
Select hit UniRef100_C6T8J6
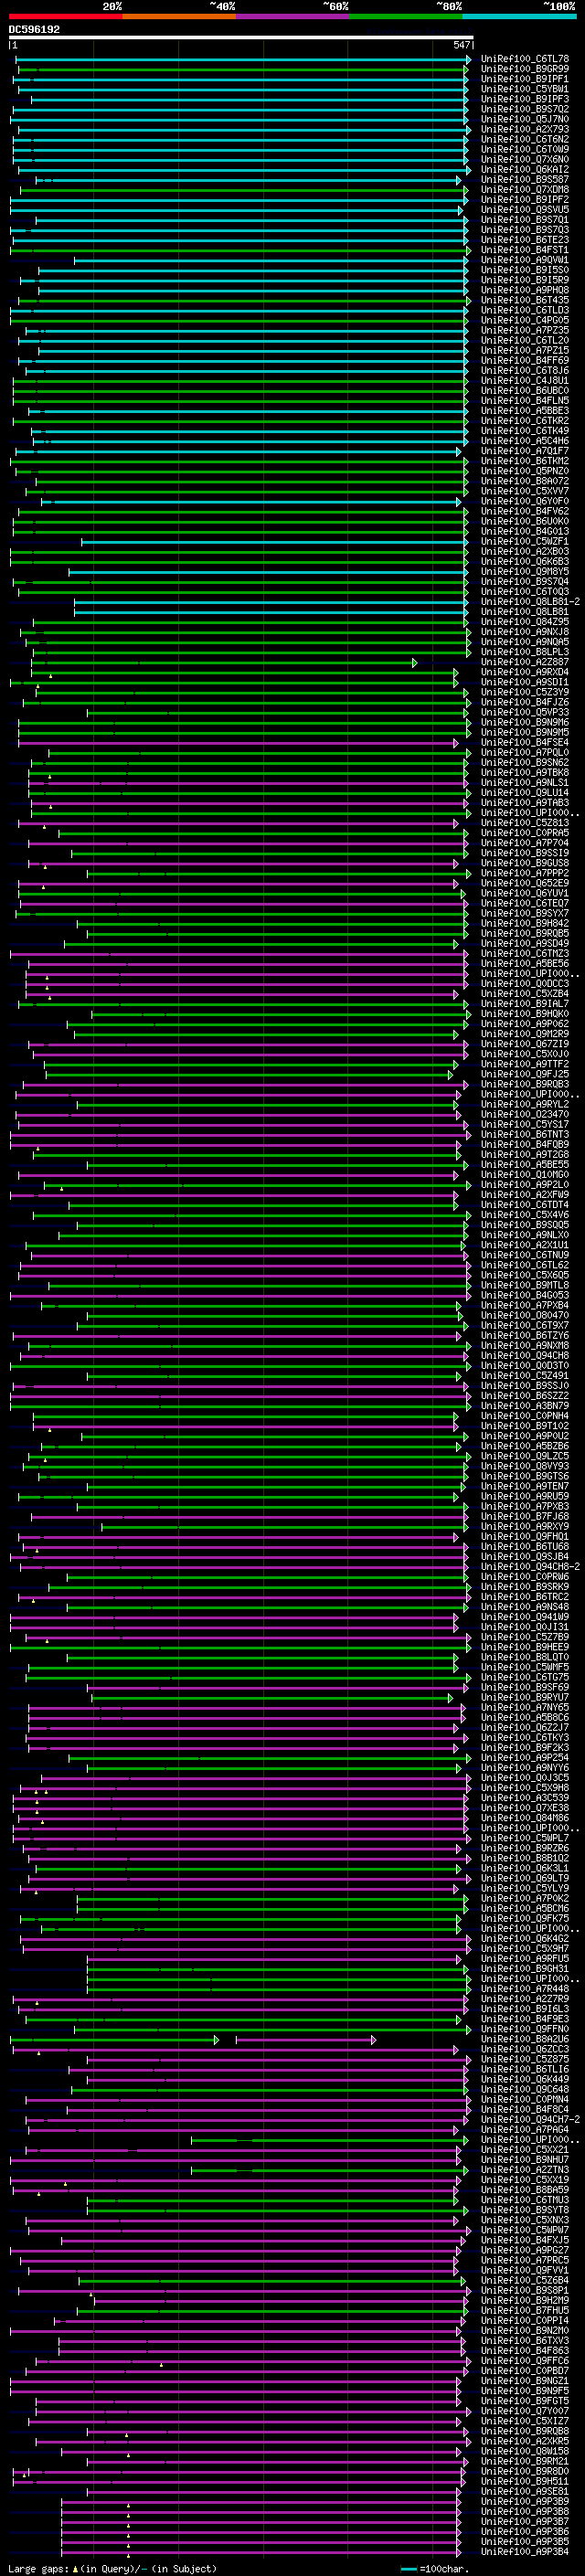[525, 371]
